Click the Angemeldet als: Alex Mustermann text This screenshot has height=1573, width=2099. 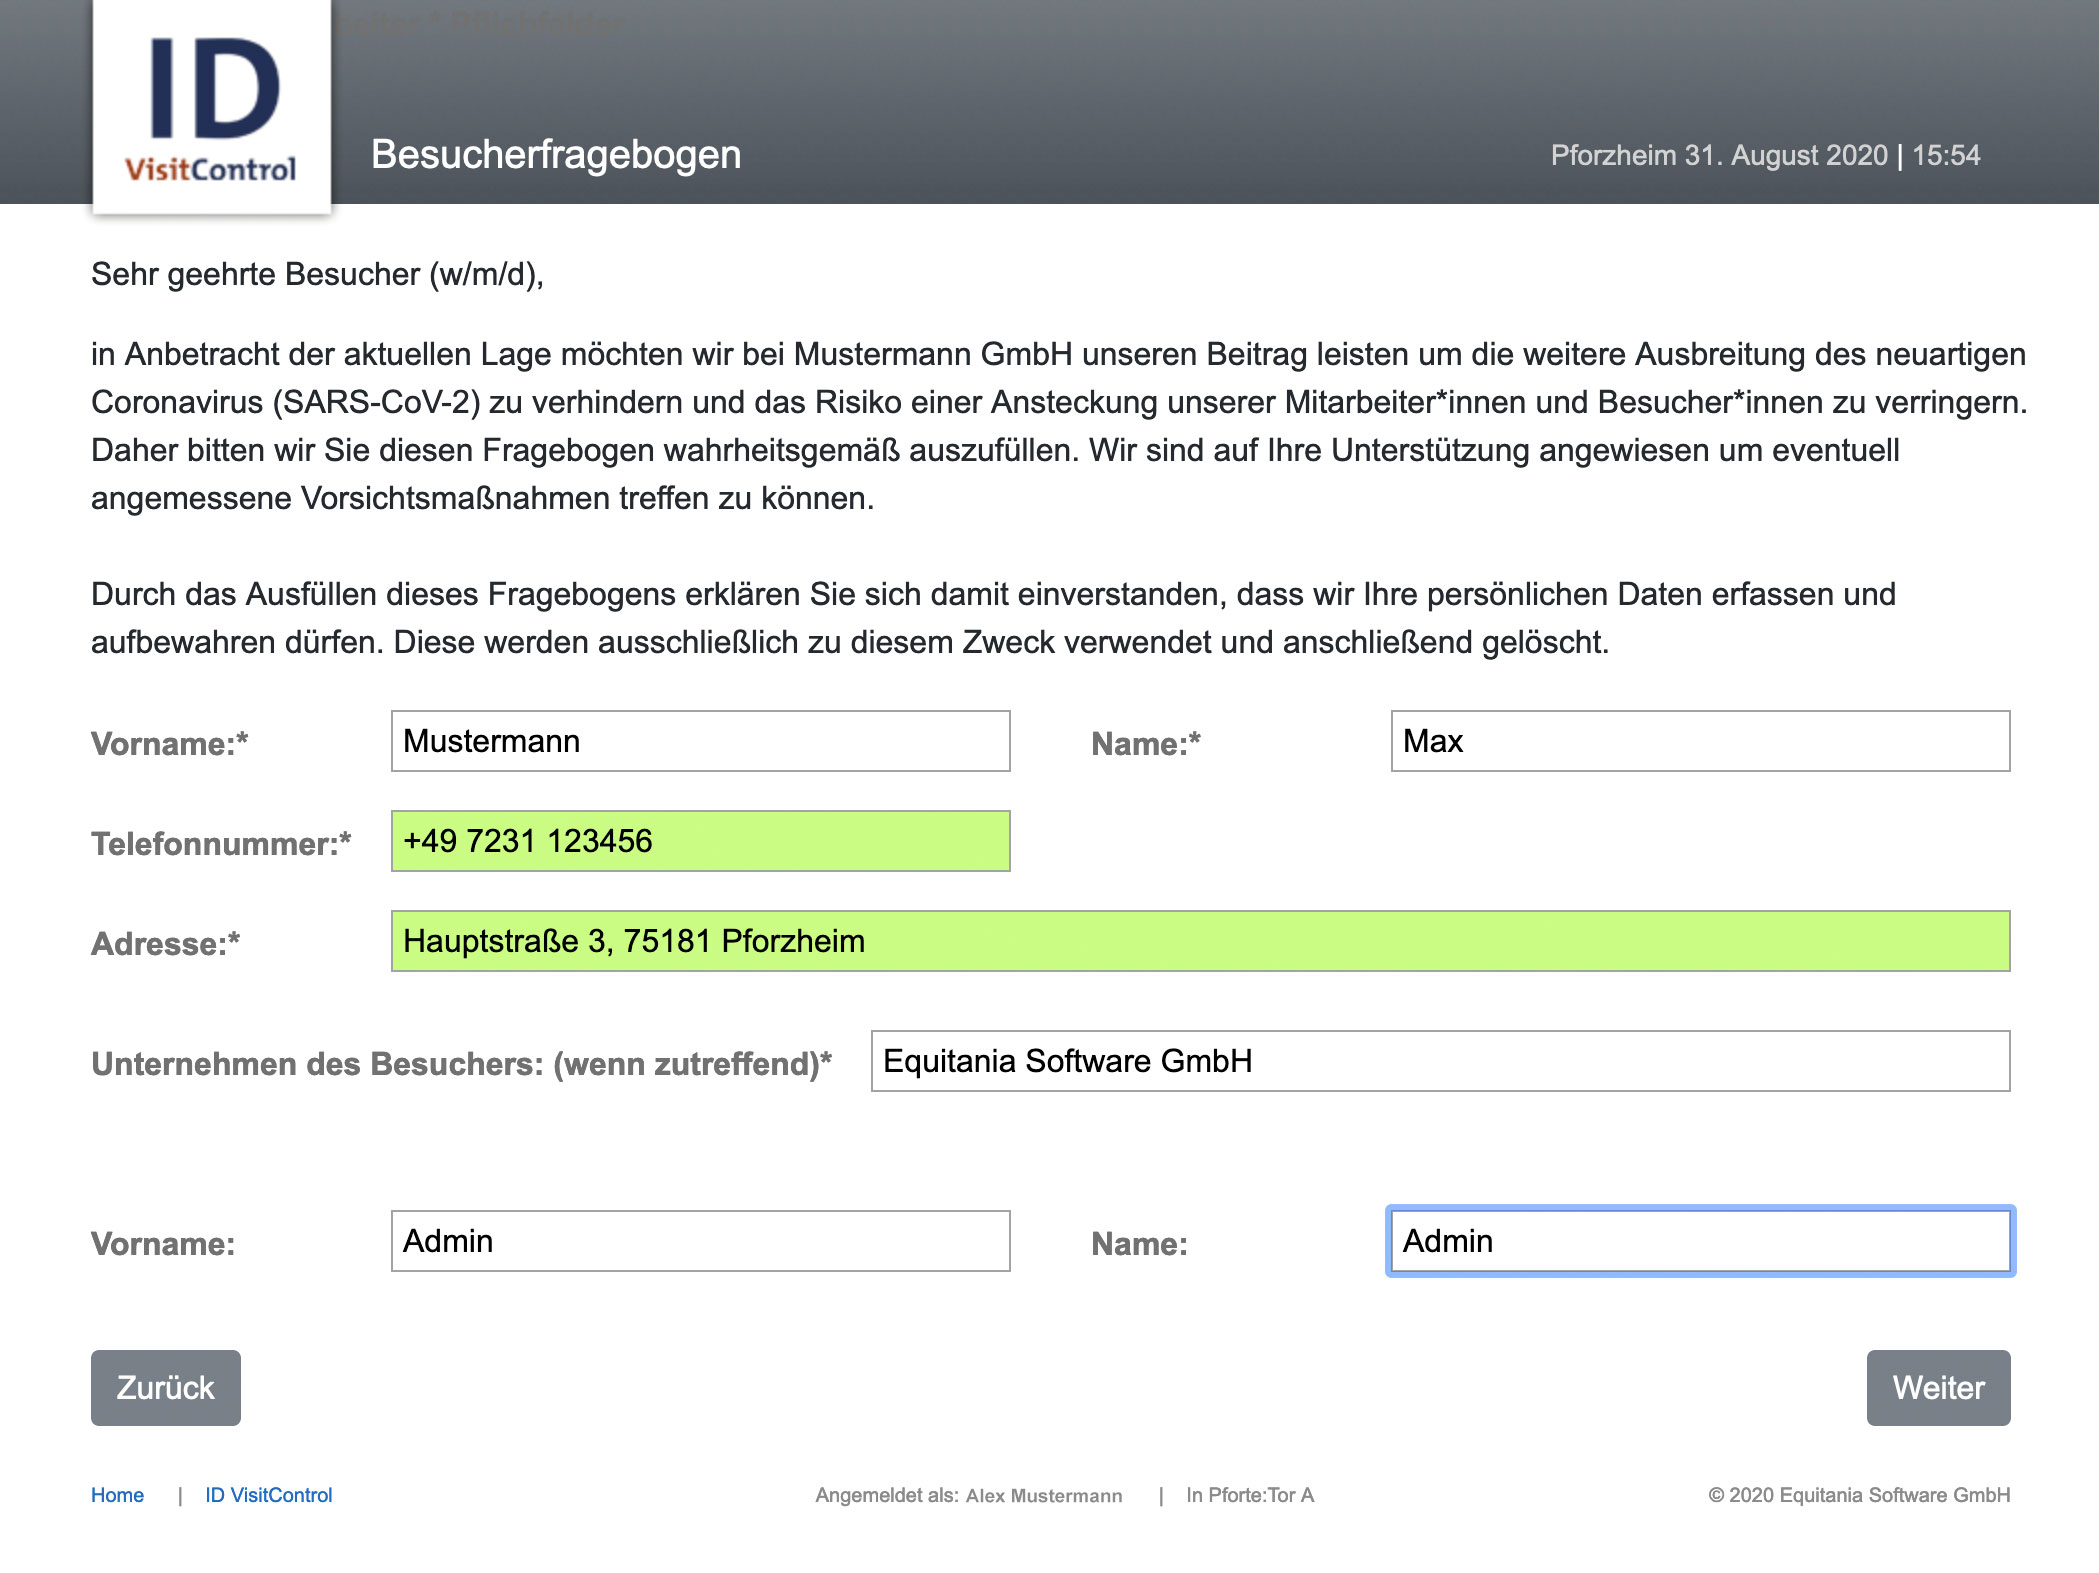(x=968, y=1495)
